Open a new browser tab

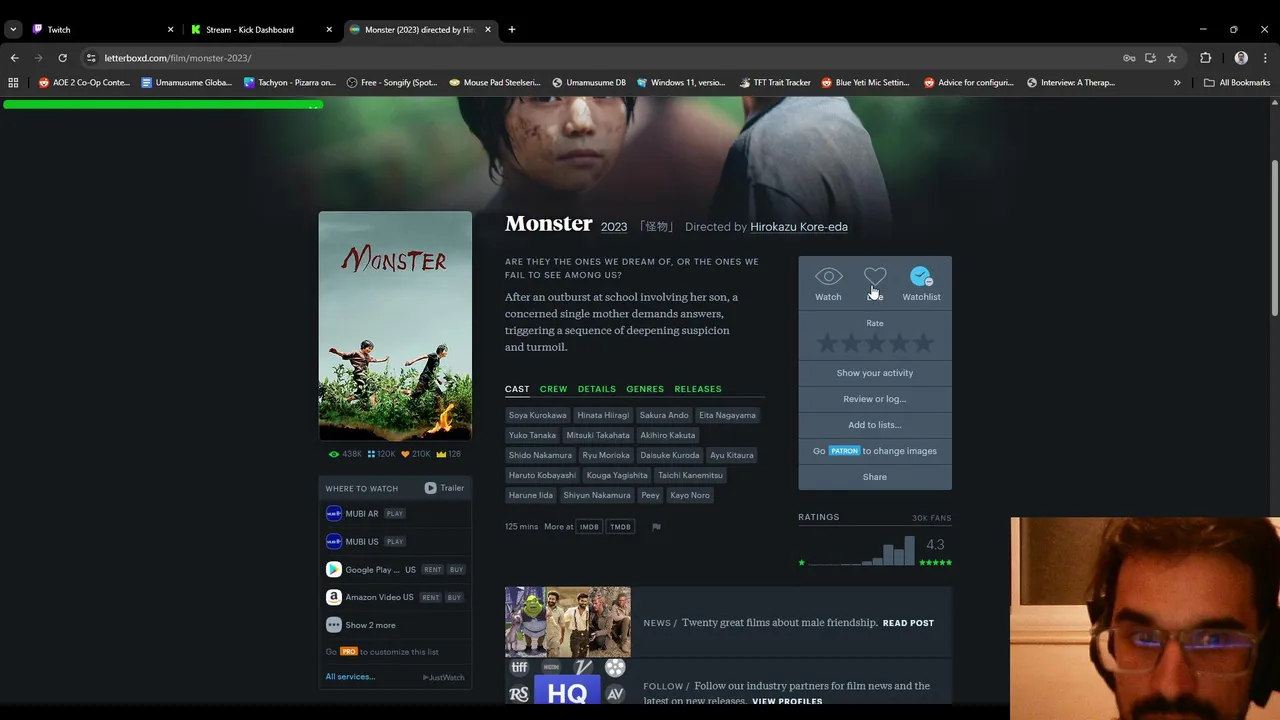pos(512,29)
